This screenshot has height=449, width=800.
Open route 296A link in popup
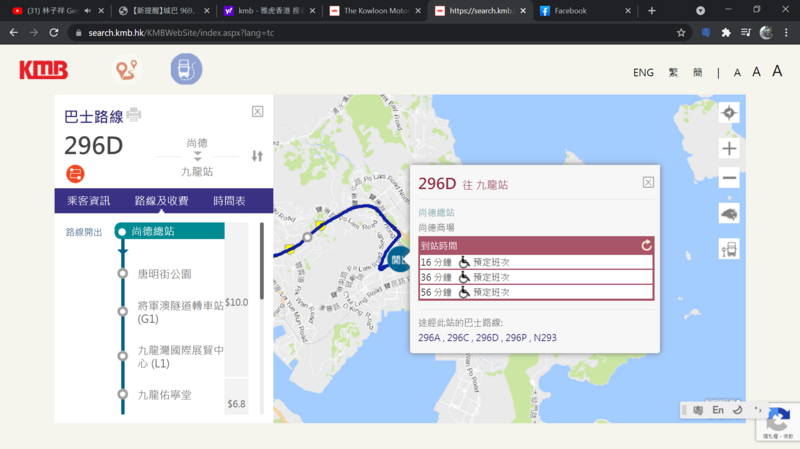coord(429,338)
